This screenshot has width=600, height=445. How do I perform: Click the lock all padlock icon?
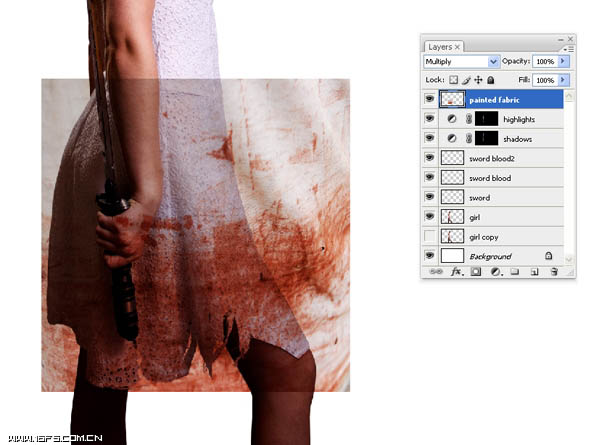click(491, 80)
